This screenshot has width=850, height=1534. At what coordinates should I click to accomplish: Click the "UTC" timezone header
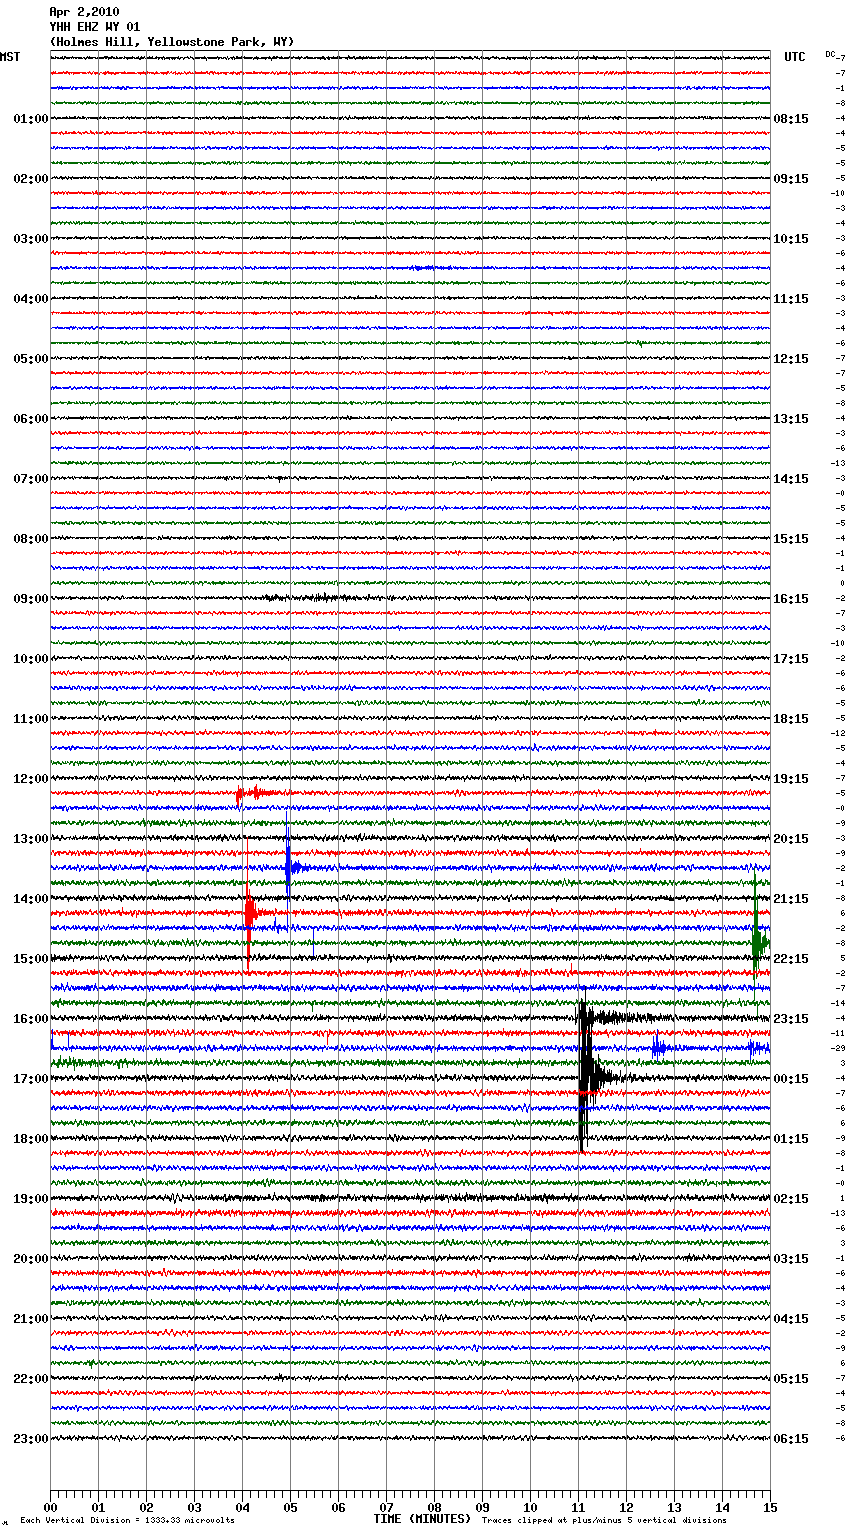pyautogui.click(x=795, y=57)
